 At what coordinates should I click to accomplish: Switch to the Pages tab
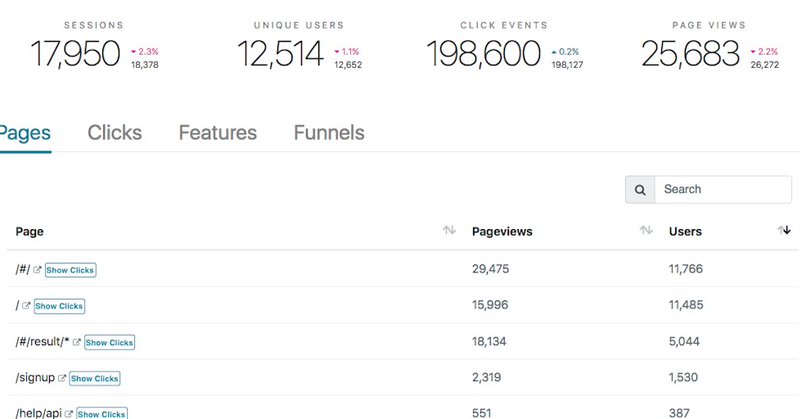24,133
